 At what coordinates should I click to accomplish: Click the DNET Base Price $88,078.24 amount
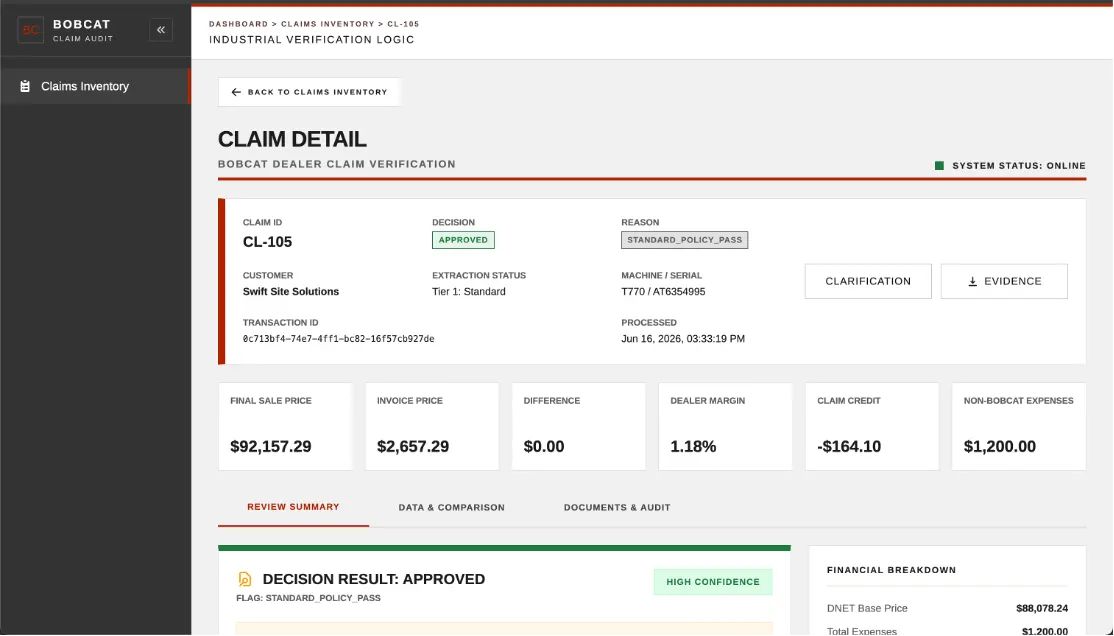[1042, 608]
